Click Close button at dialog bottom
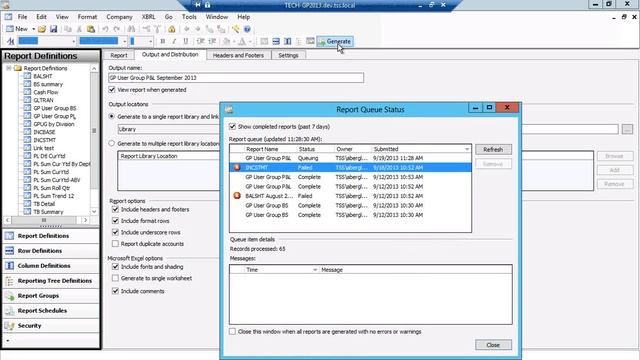Screen dimensions: 640x360 [493, 345]
